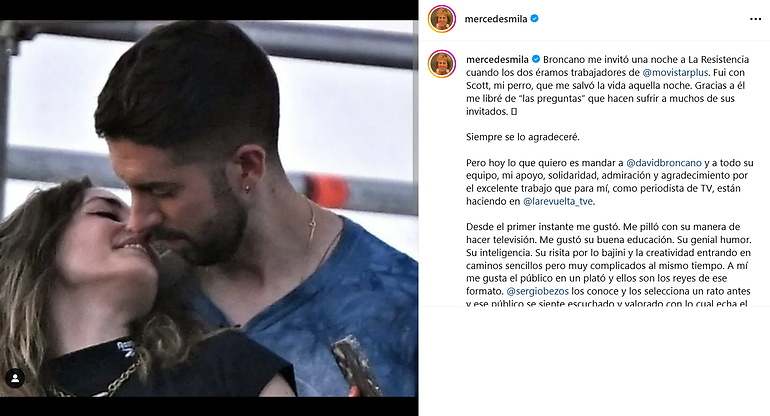Viewport: 770px width, 416px height.
Task: Click the verified badge in the caption
Action: (536, 59)
